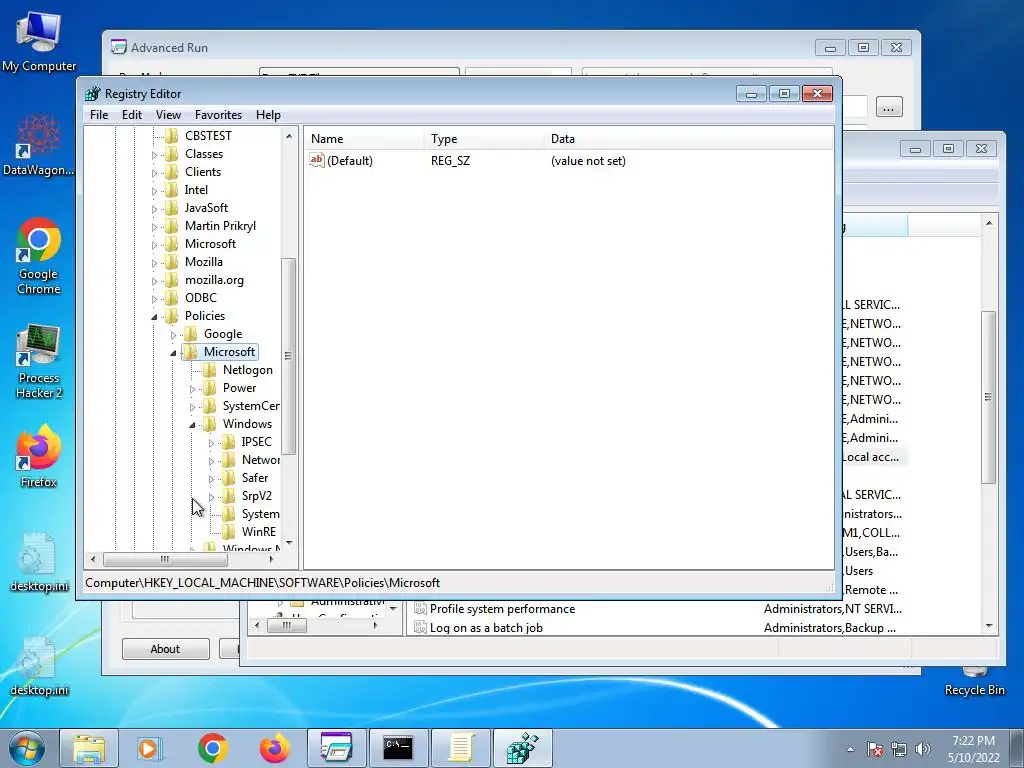Open the Favorites menu in Registry Editor

pos(218,114)
